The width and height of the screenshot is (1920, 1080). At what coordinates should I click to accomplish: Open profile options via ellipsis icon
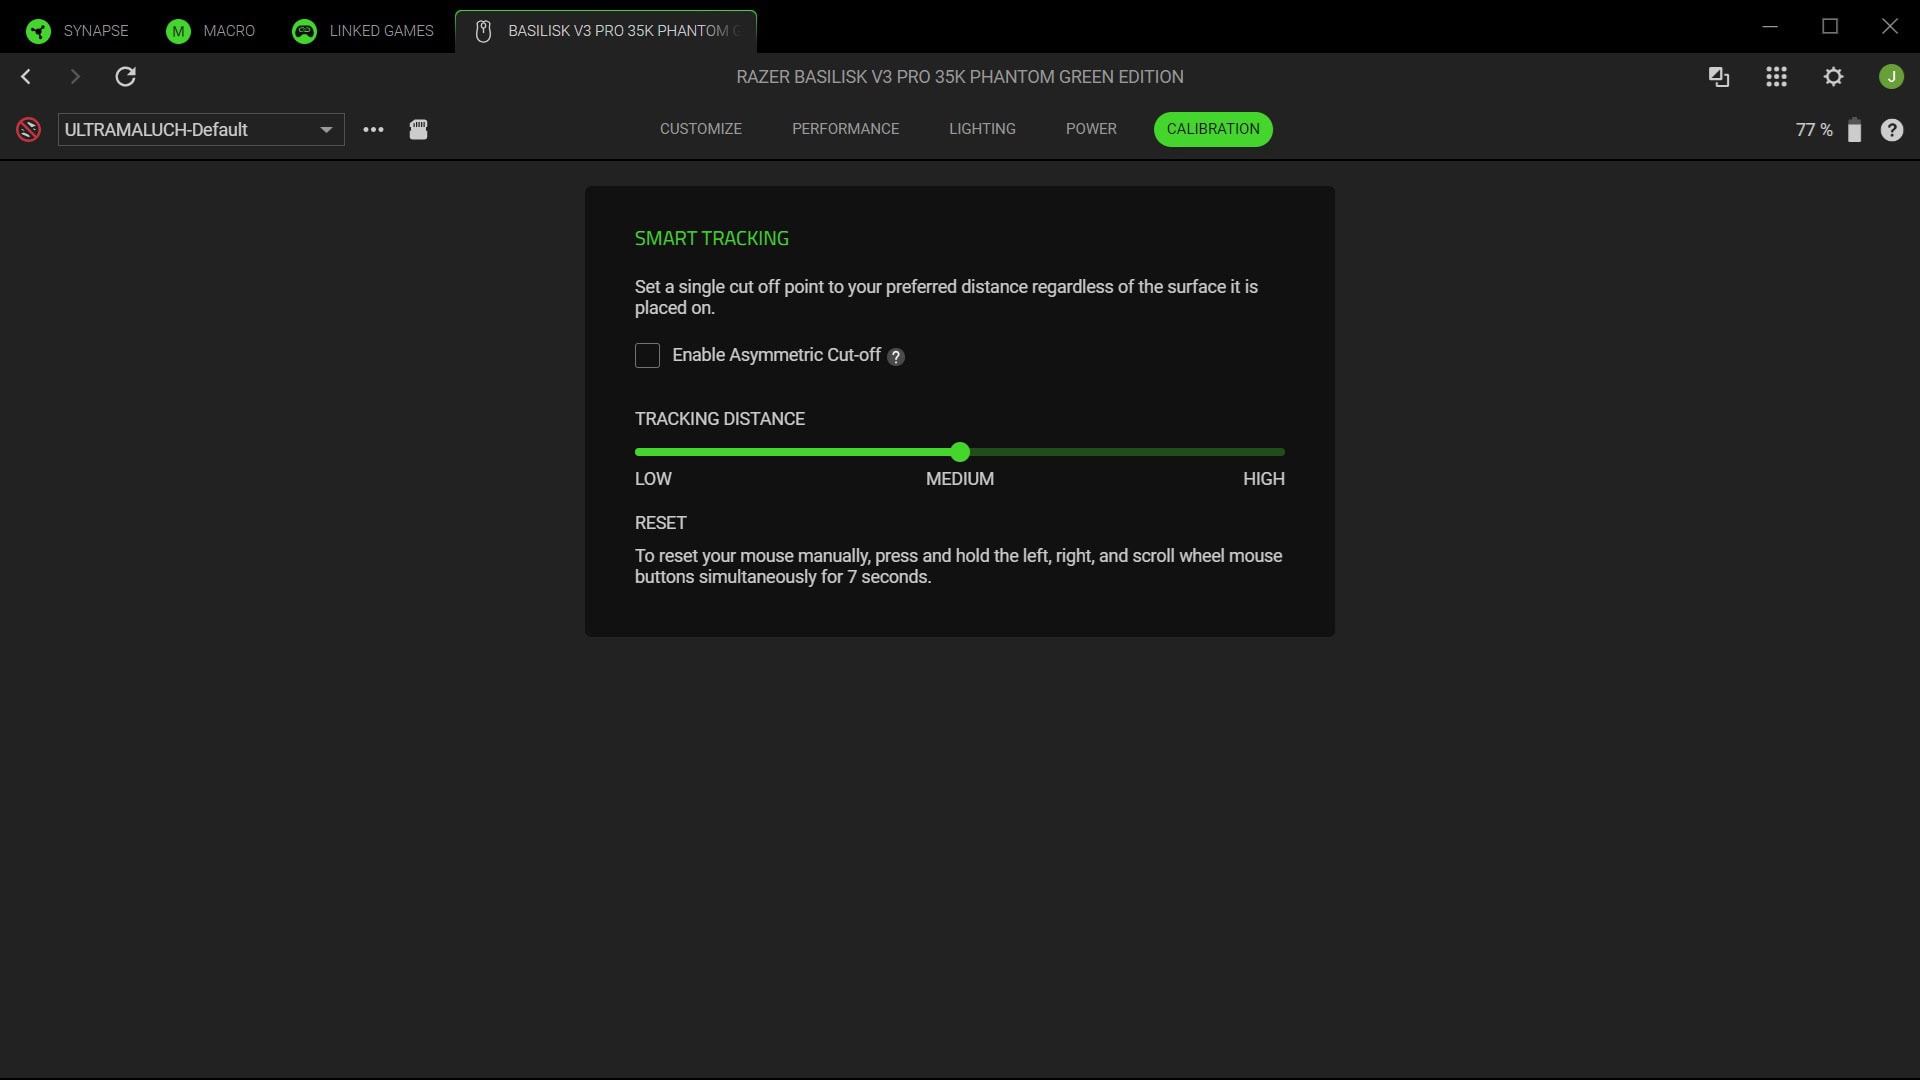pyautogui.click(x=373, y=129)
